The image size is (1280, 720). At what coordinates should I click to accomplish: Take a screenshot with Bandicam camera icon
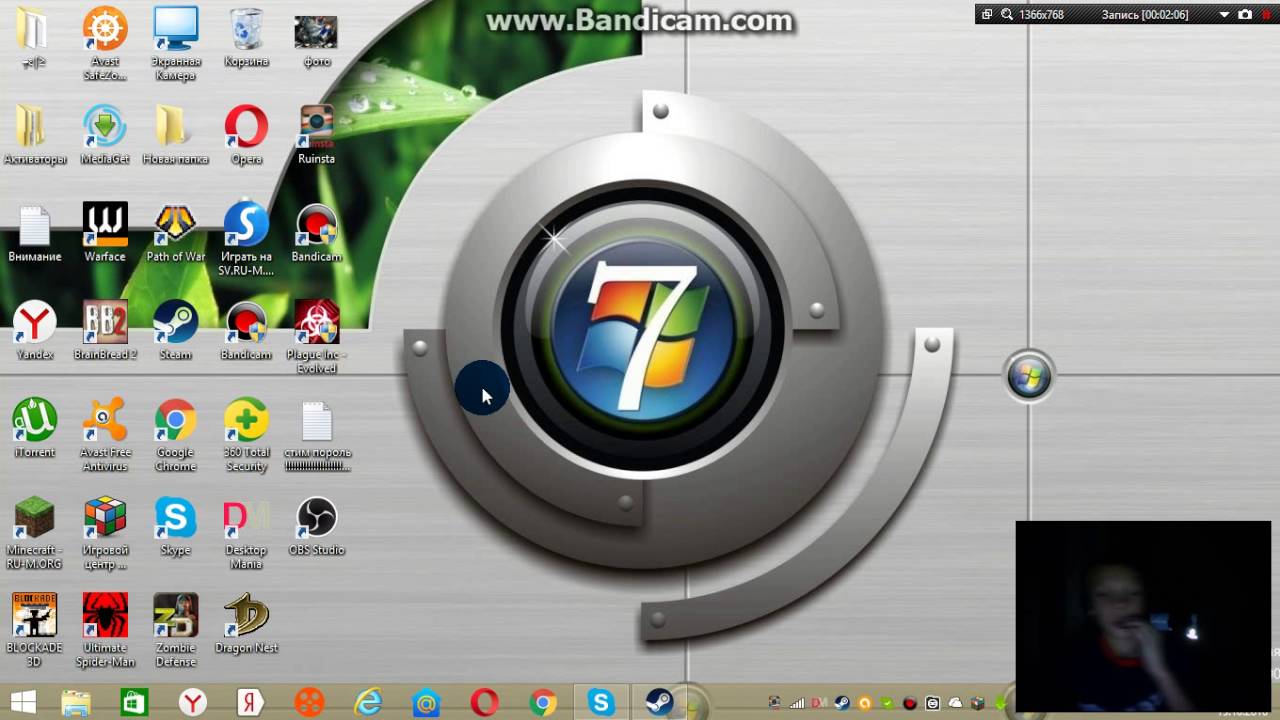1245,15
